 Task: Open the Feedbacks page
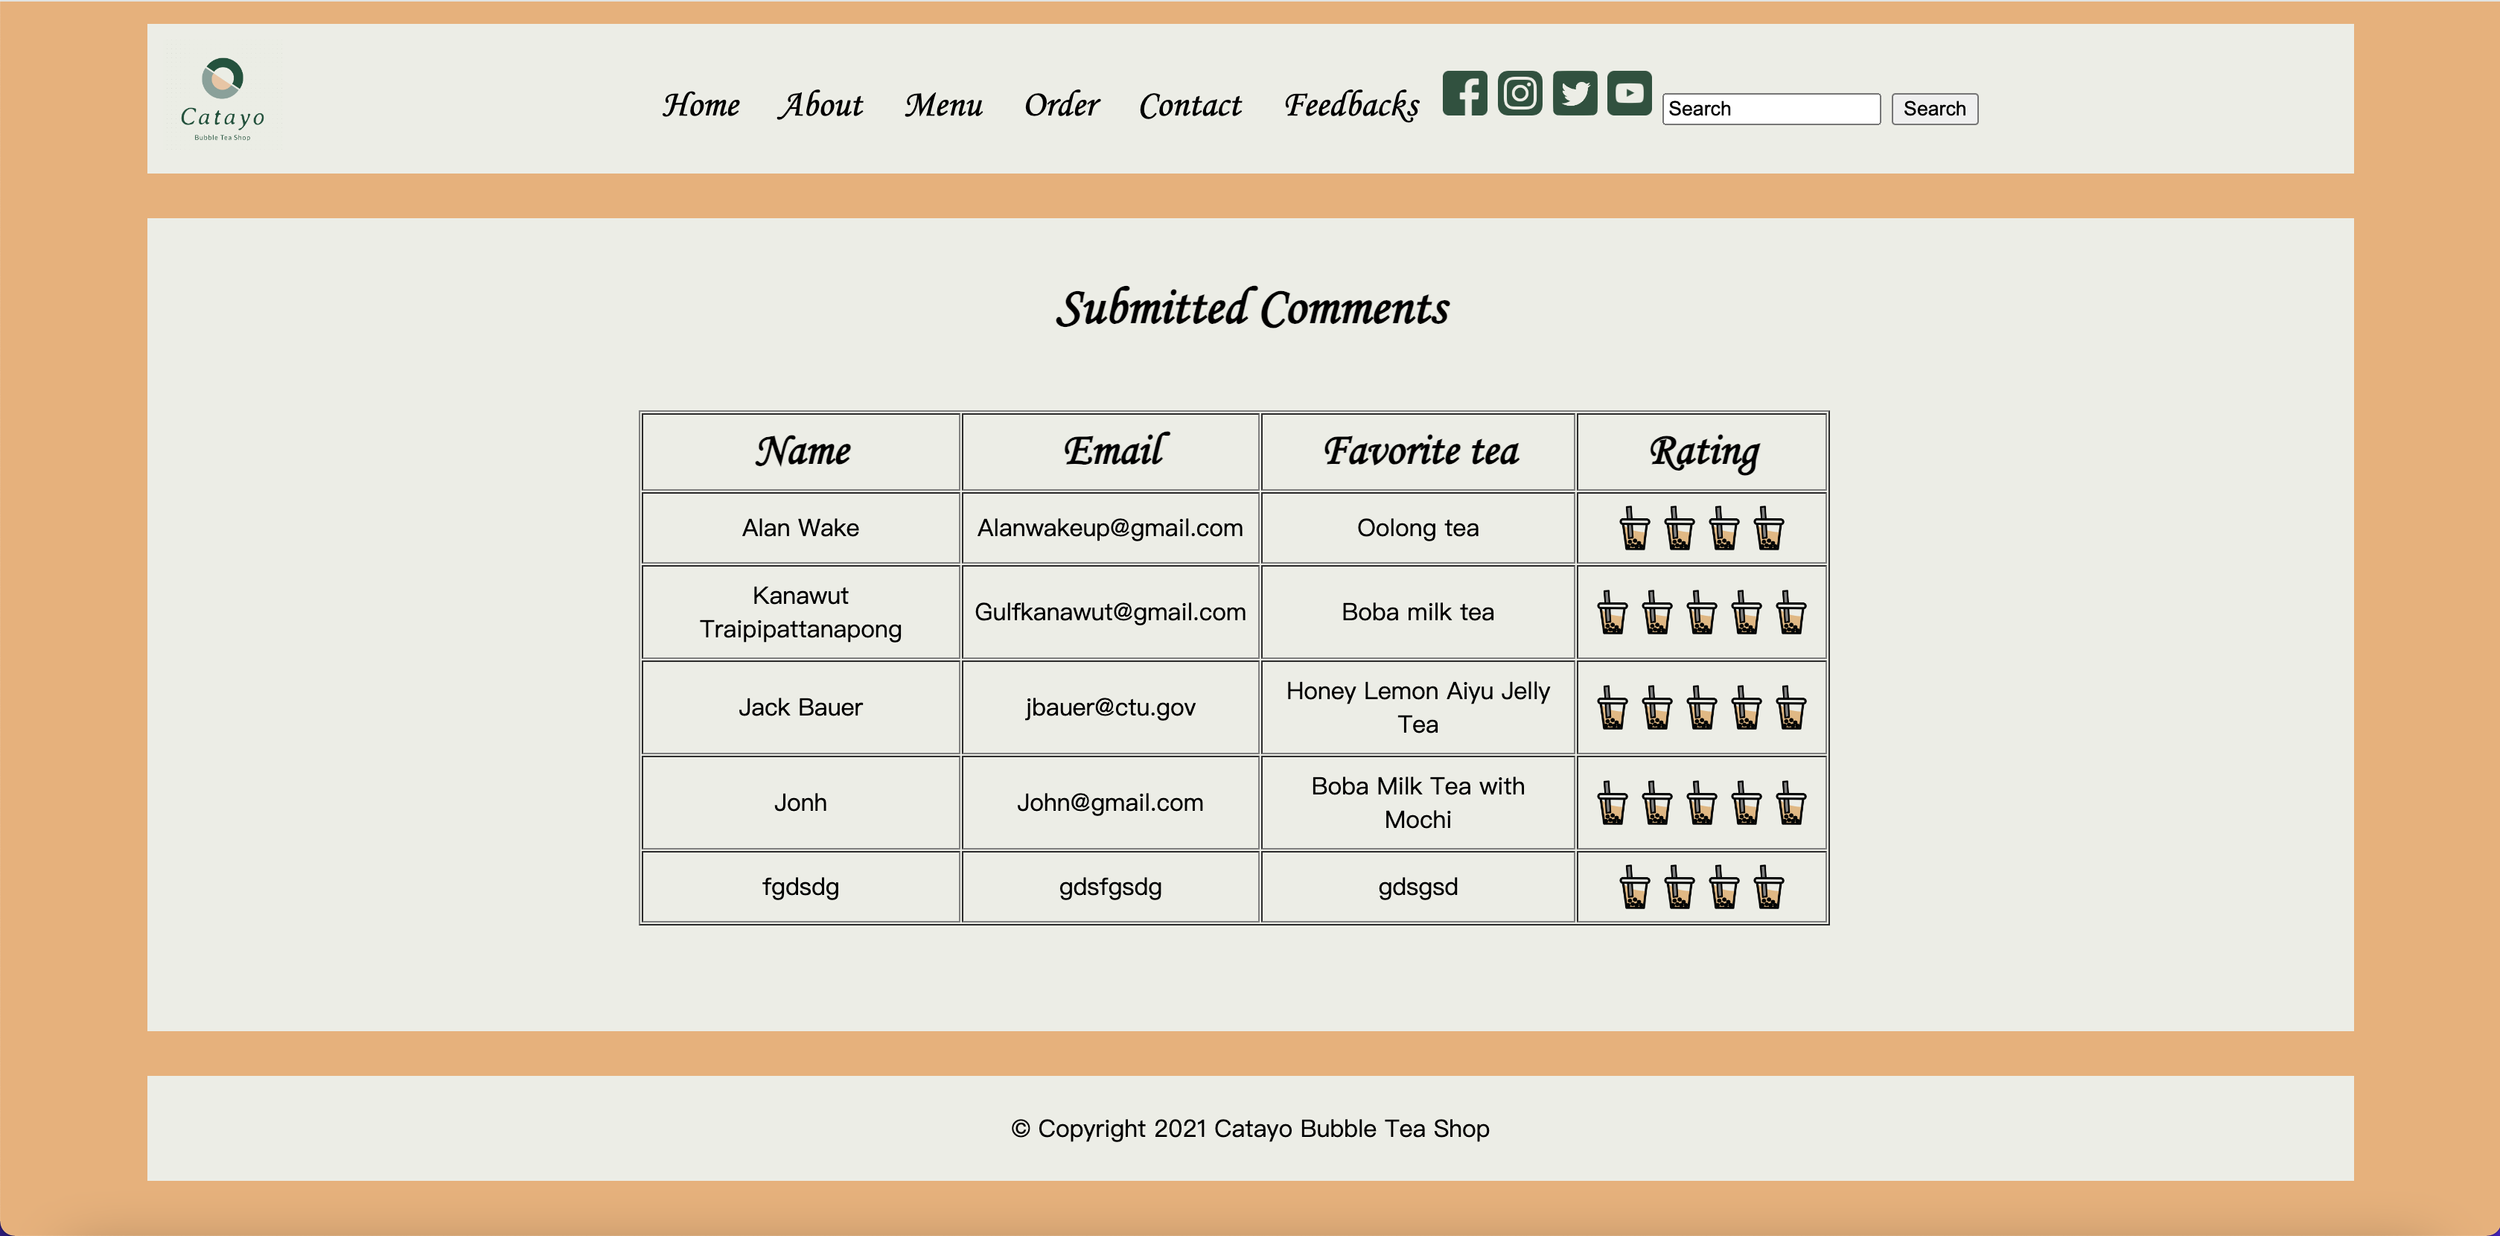pyautogui.click(x=1351, y=105)
